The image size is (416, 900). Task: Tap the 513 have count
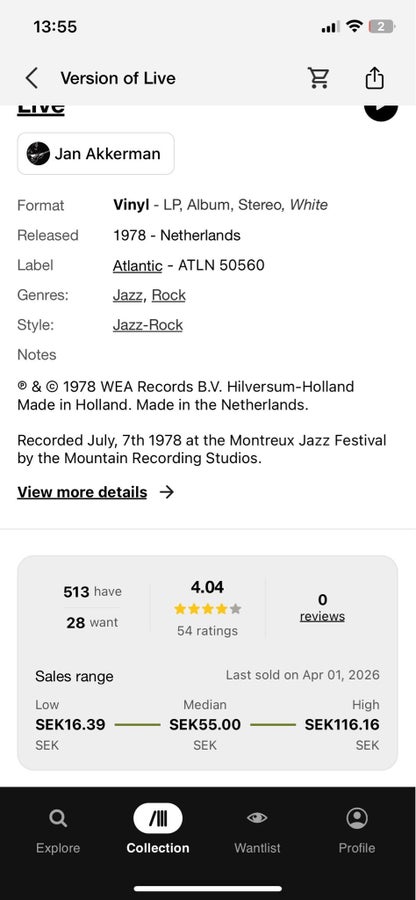pyautogui.click(x=92, y=592)
